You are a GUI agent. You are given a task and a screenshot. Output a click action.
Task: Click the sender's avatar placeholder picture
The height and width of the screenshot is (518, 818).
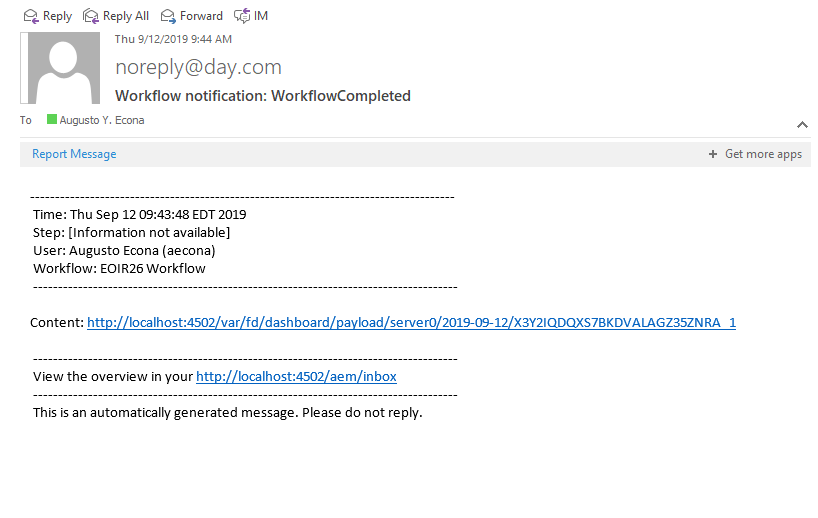click(x=60, y=68)
